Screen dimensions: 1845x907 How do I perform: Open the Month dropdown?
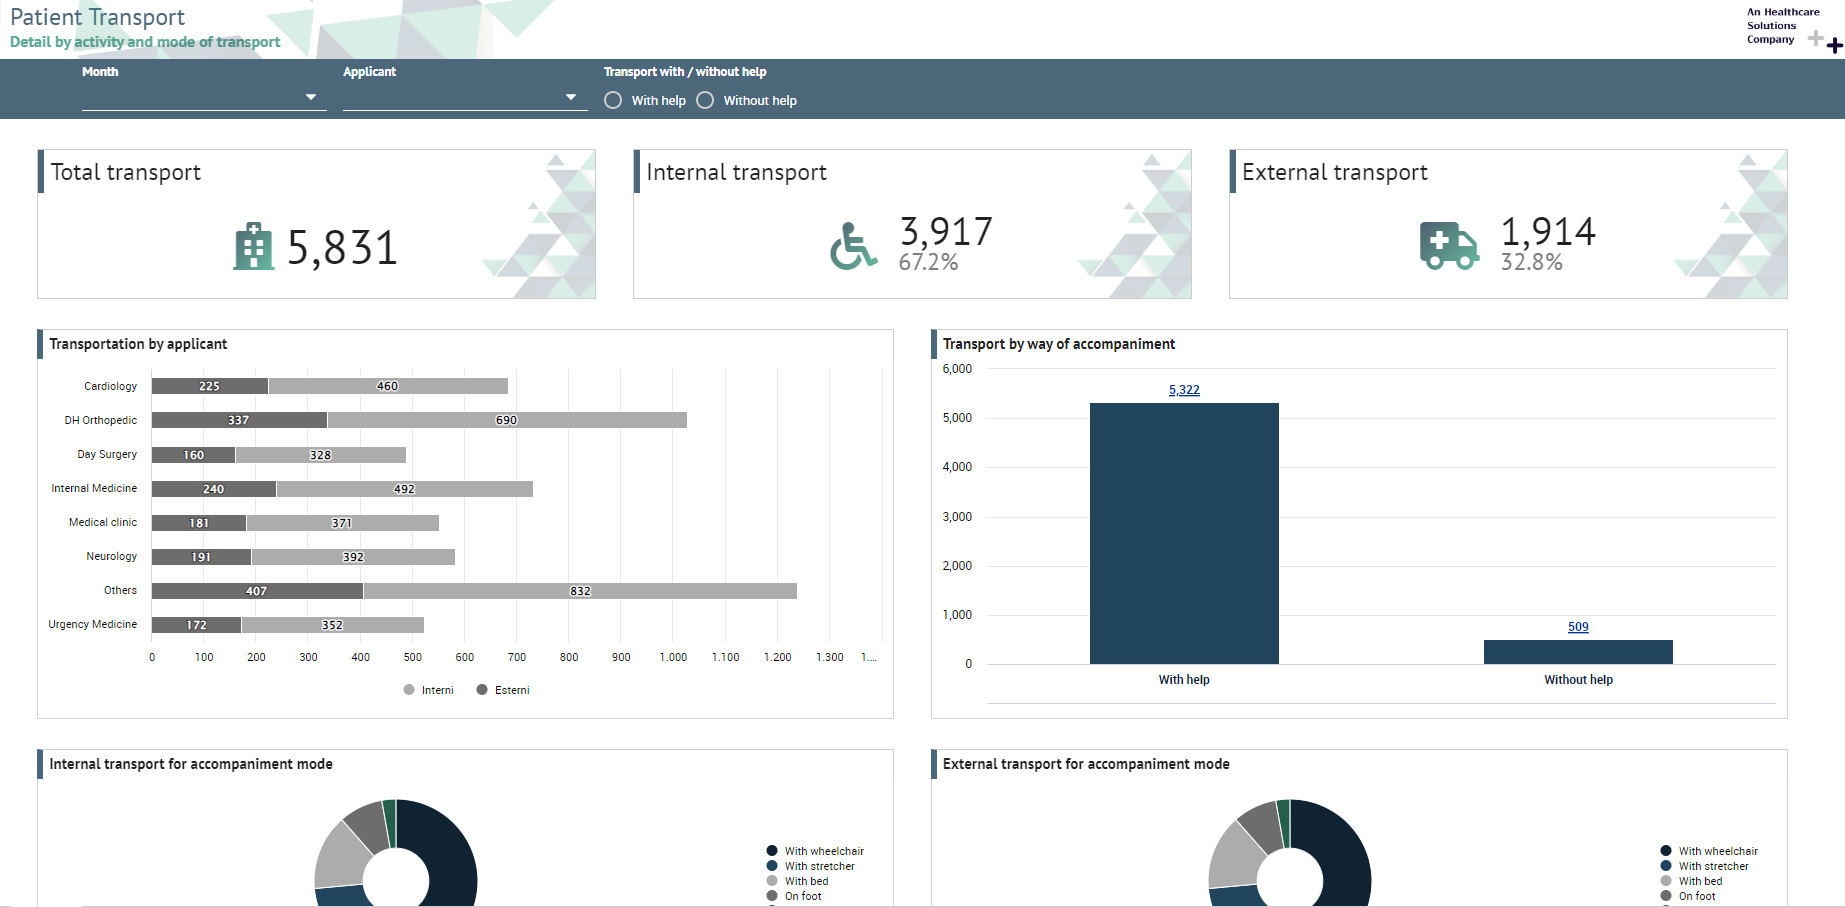204,97
